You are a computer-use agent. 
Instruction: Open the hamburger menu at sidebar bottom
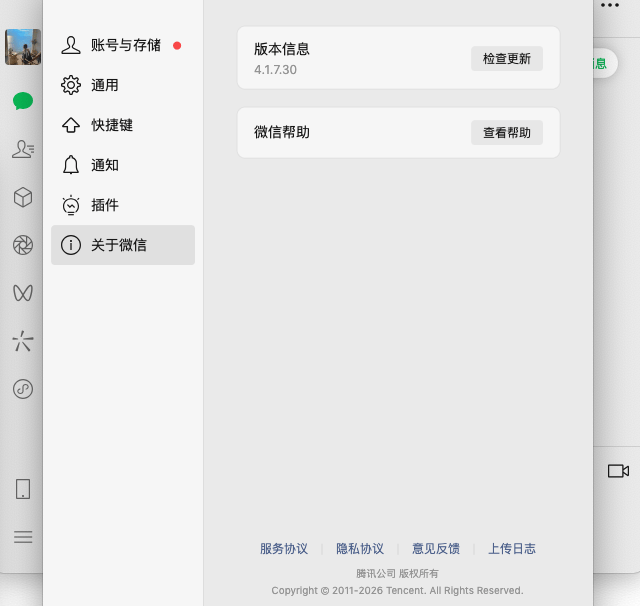coord(22,537)
